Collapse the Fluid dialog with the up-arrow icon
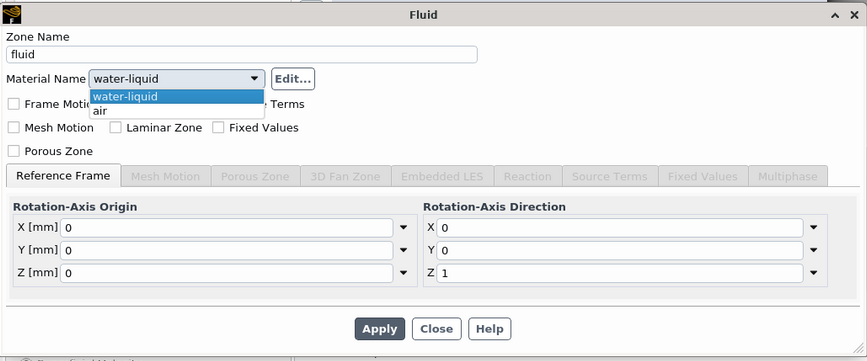This screenshot has width=867, height=361. pos(835,15)
